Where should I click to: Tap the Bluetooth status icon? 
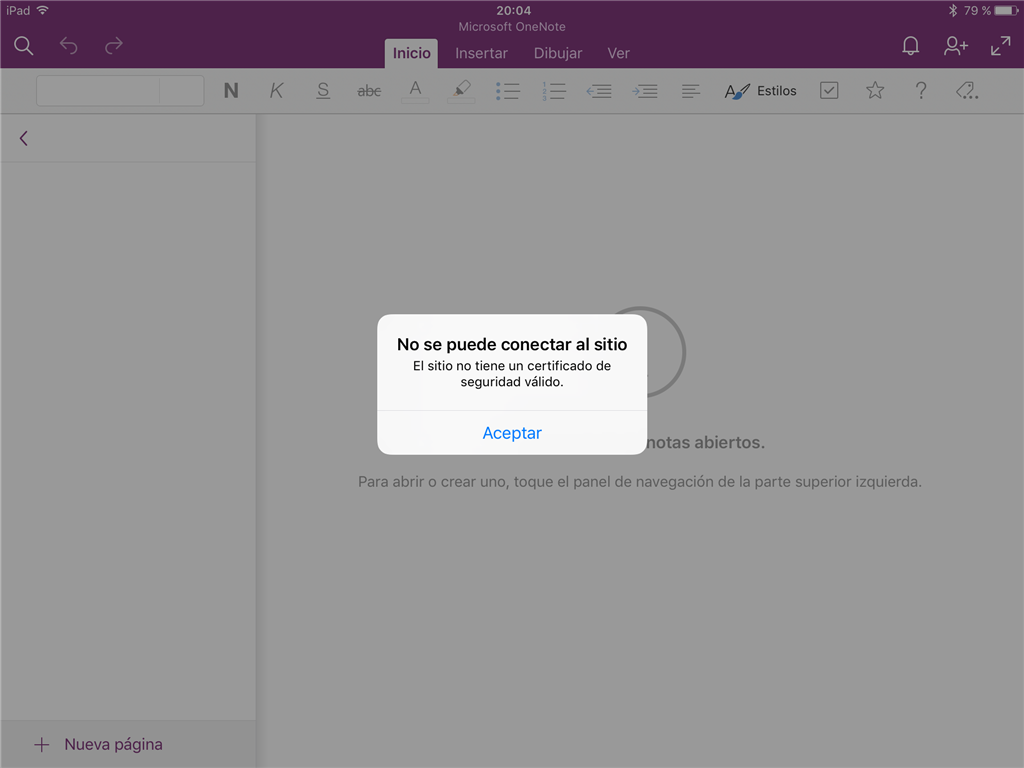coord(953,10)
